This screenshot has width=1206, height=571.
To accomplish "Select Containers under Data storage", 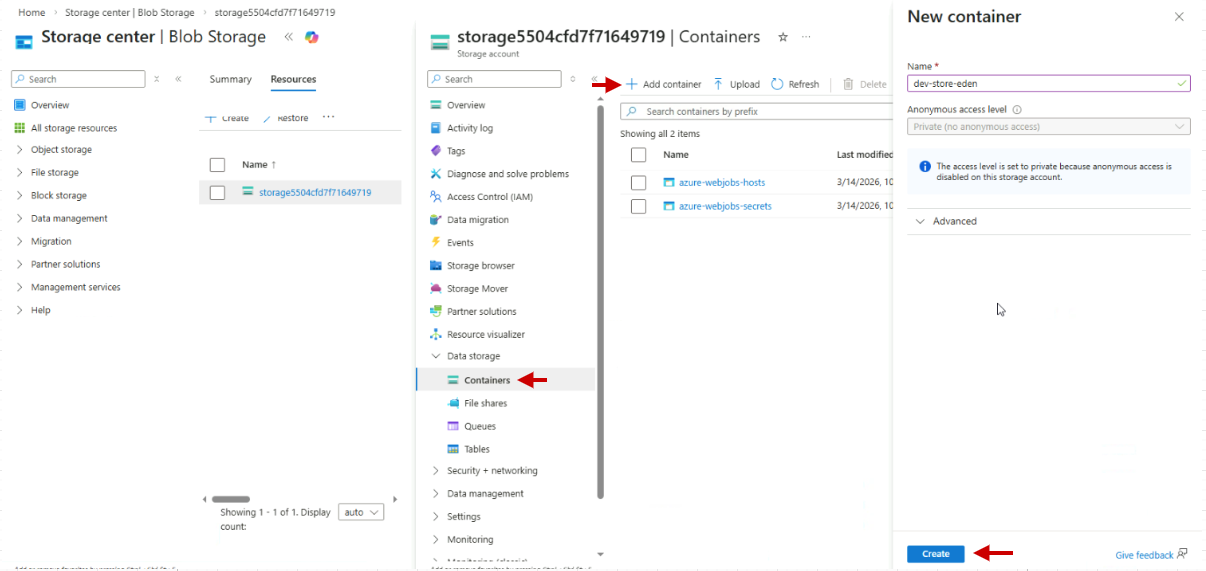I will [486, 380].
